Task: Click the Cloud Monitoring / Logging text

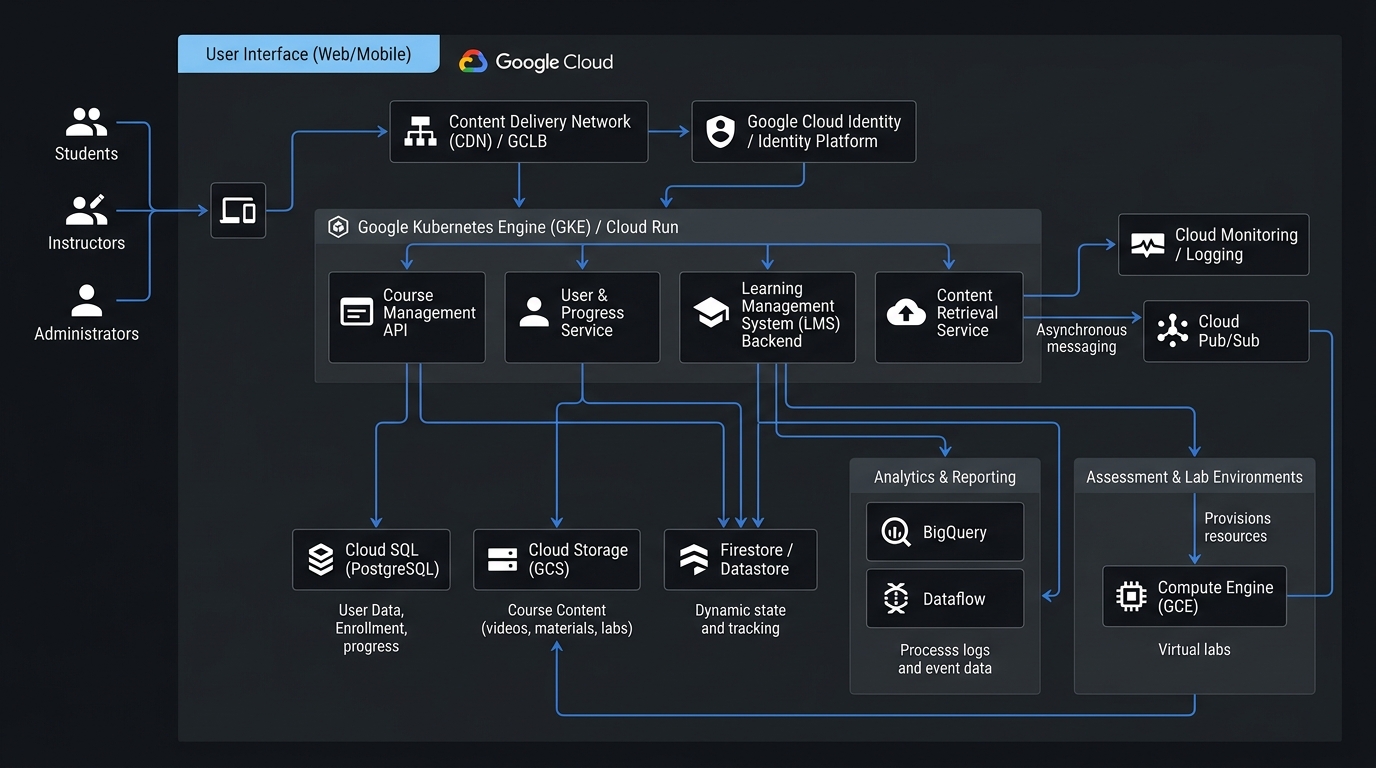Action: (x=1236, y=245)
